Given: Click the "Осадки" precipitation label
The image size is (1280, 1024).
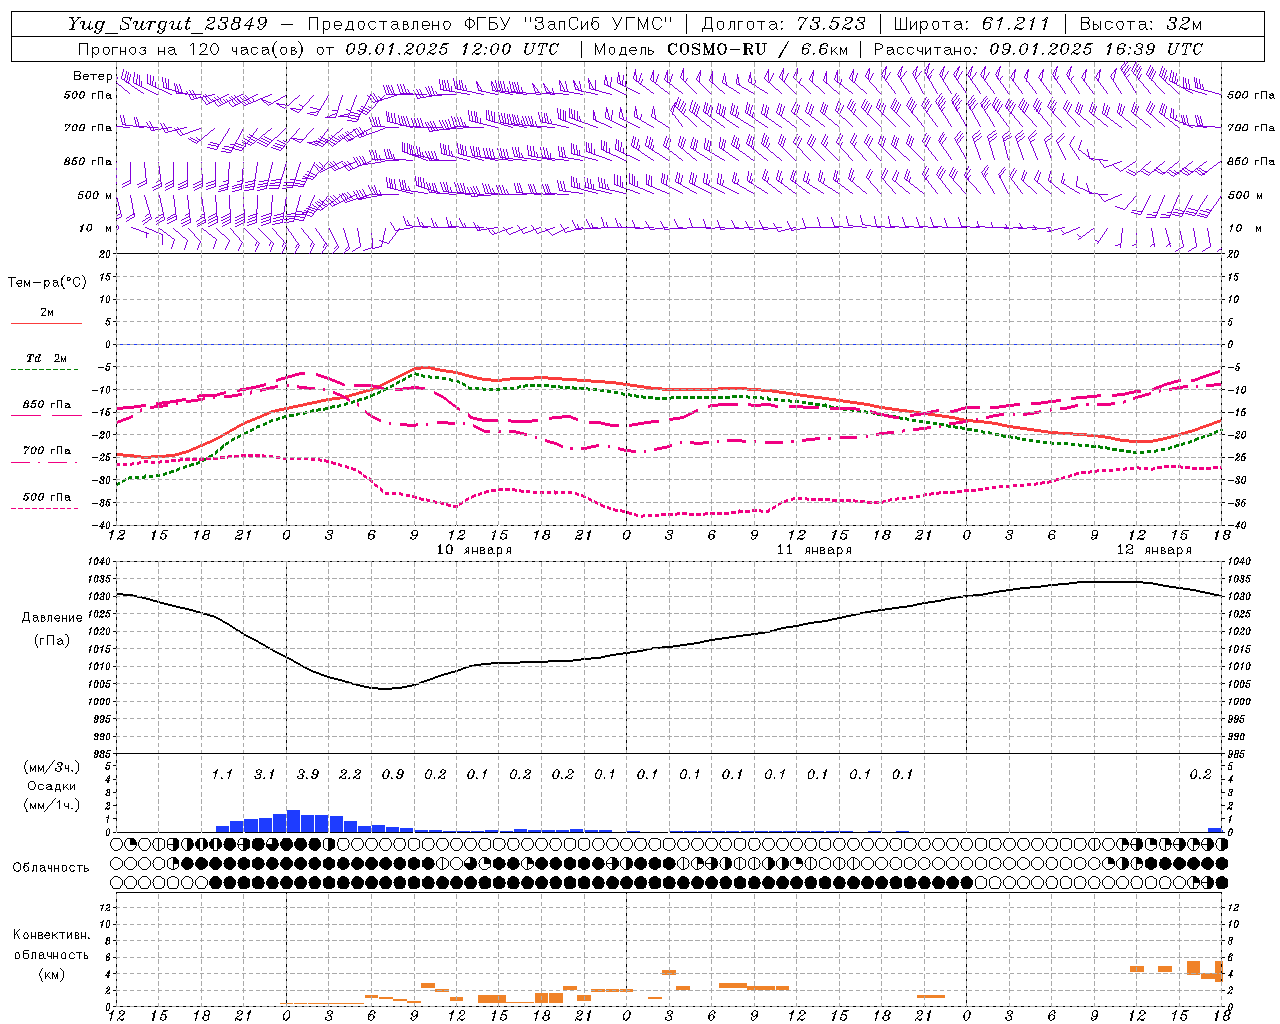Looking at the screenshot, I should click(51, 786).
